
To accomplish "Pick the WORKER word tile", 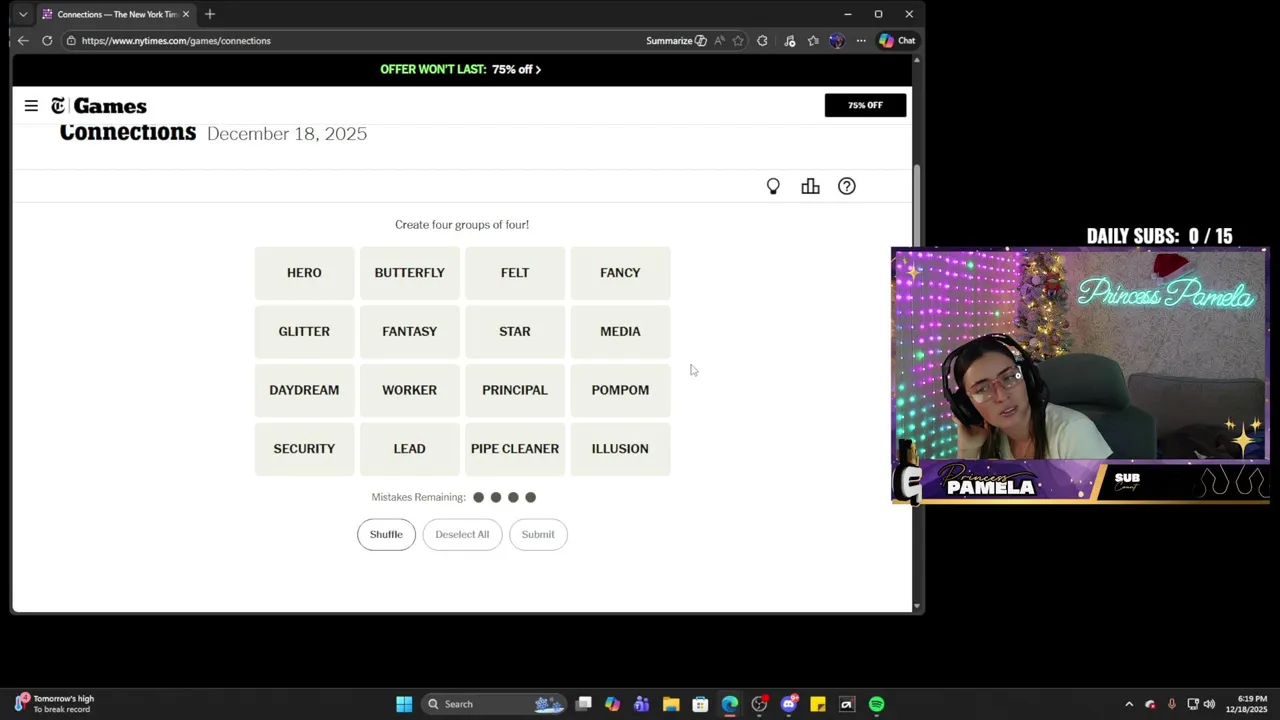I will (x=409, y=390).
